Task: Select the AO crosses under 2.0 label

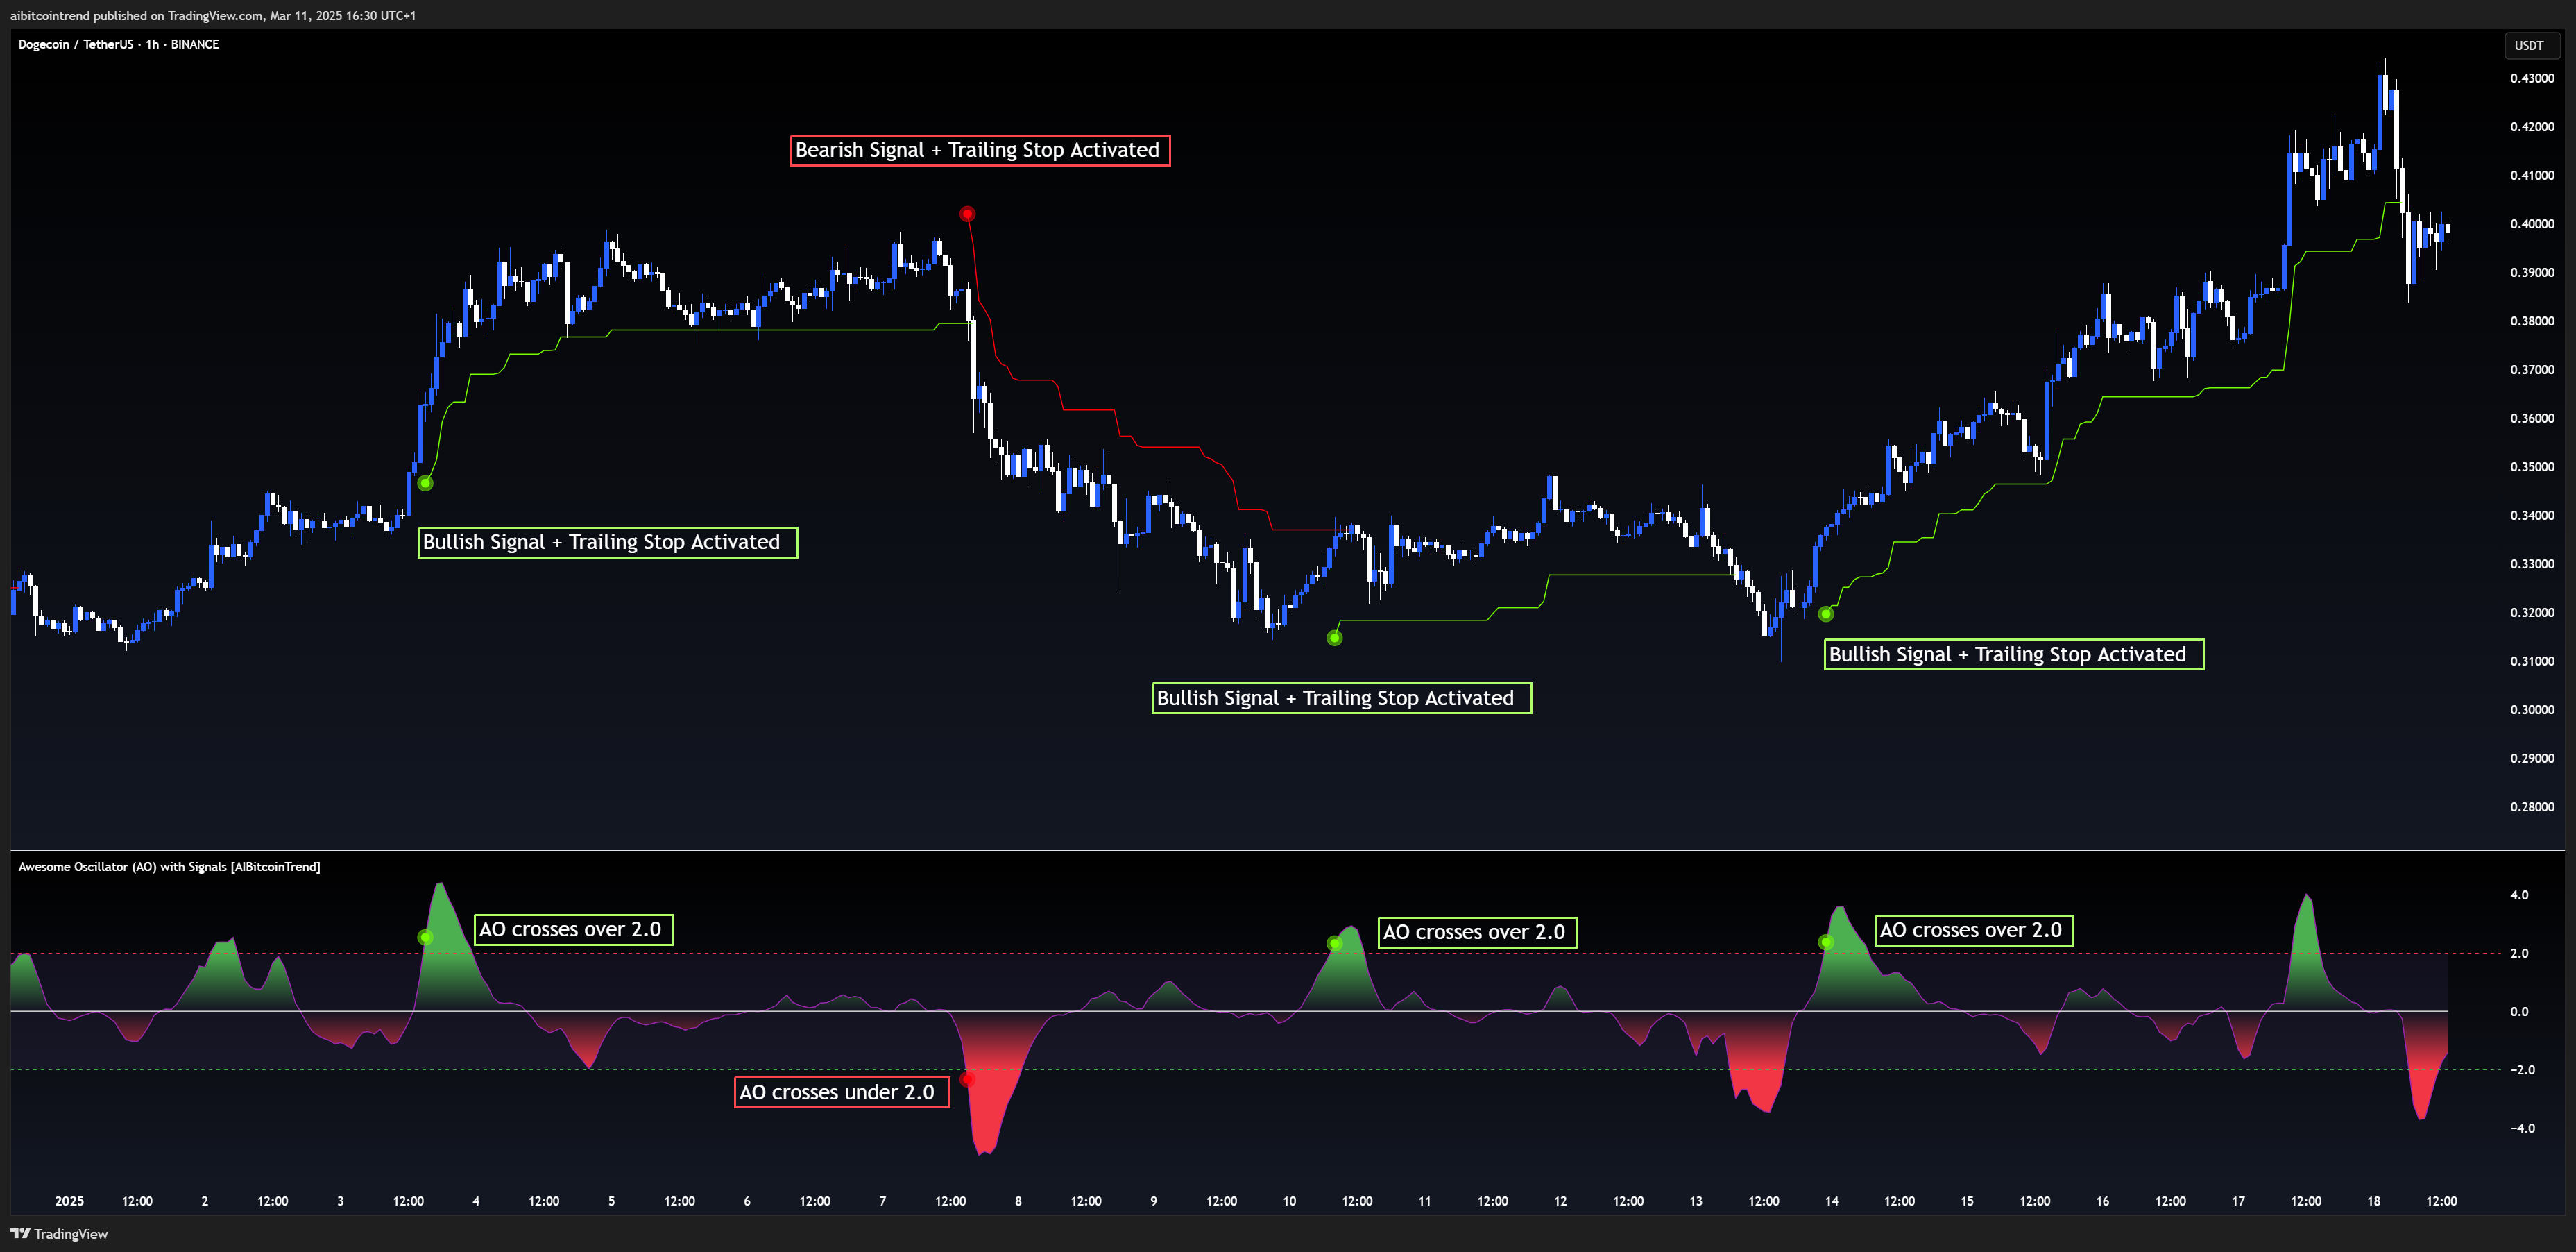Action: coord(842,1092)
